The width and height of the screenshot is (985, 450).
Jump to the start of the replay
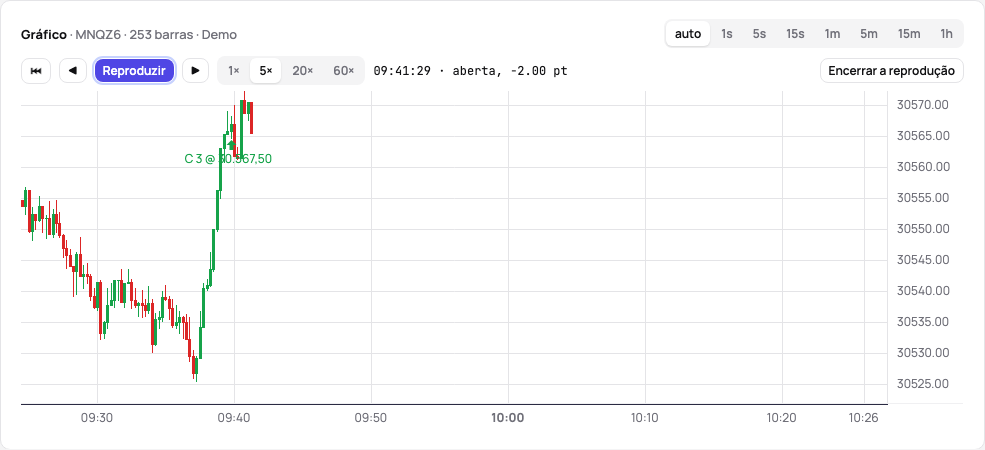pyautogui.click(x=36, y=71)
